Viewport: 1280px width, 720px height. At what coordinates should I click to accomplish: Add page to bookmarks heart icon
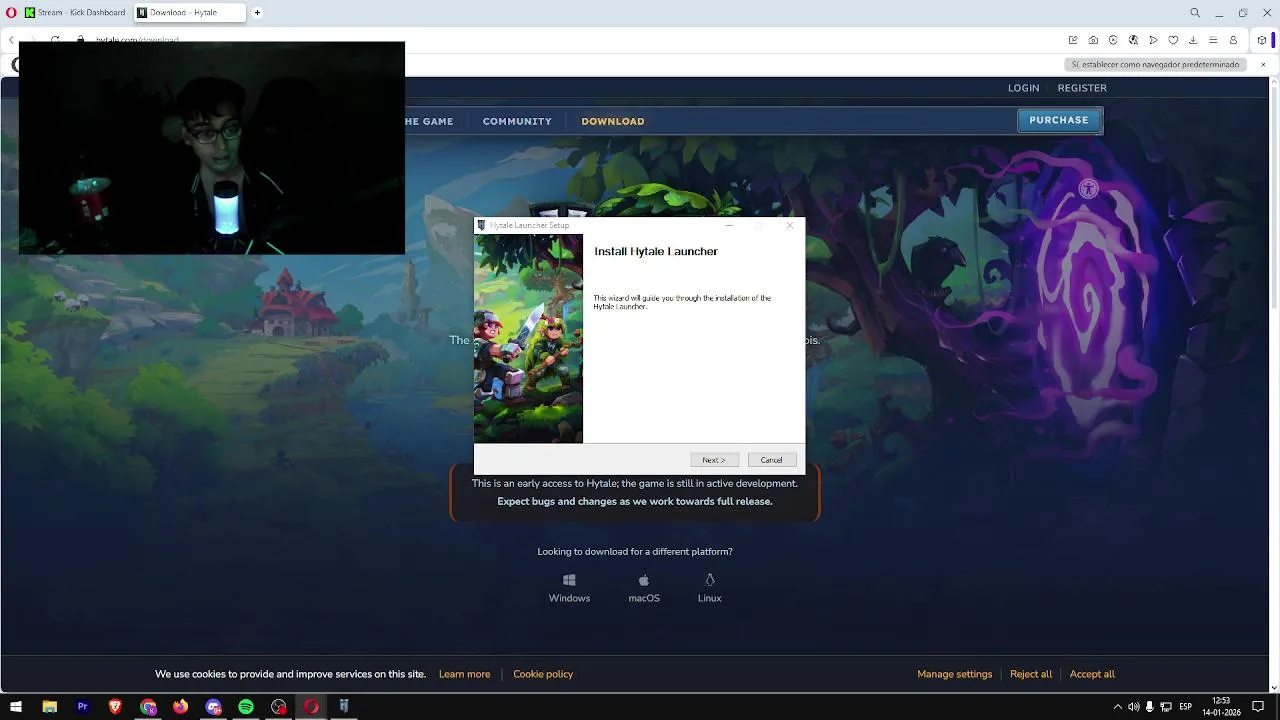click(1173, 40)
